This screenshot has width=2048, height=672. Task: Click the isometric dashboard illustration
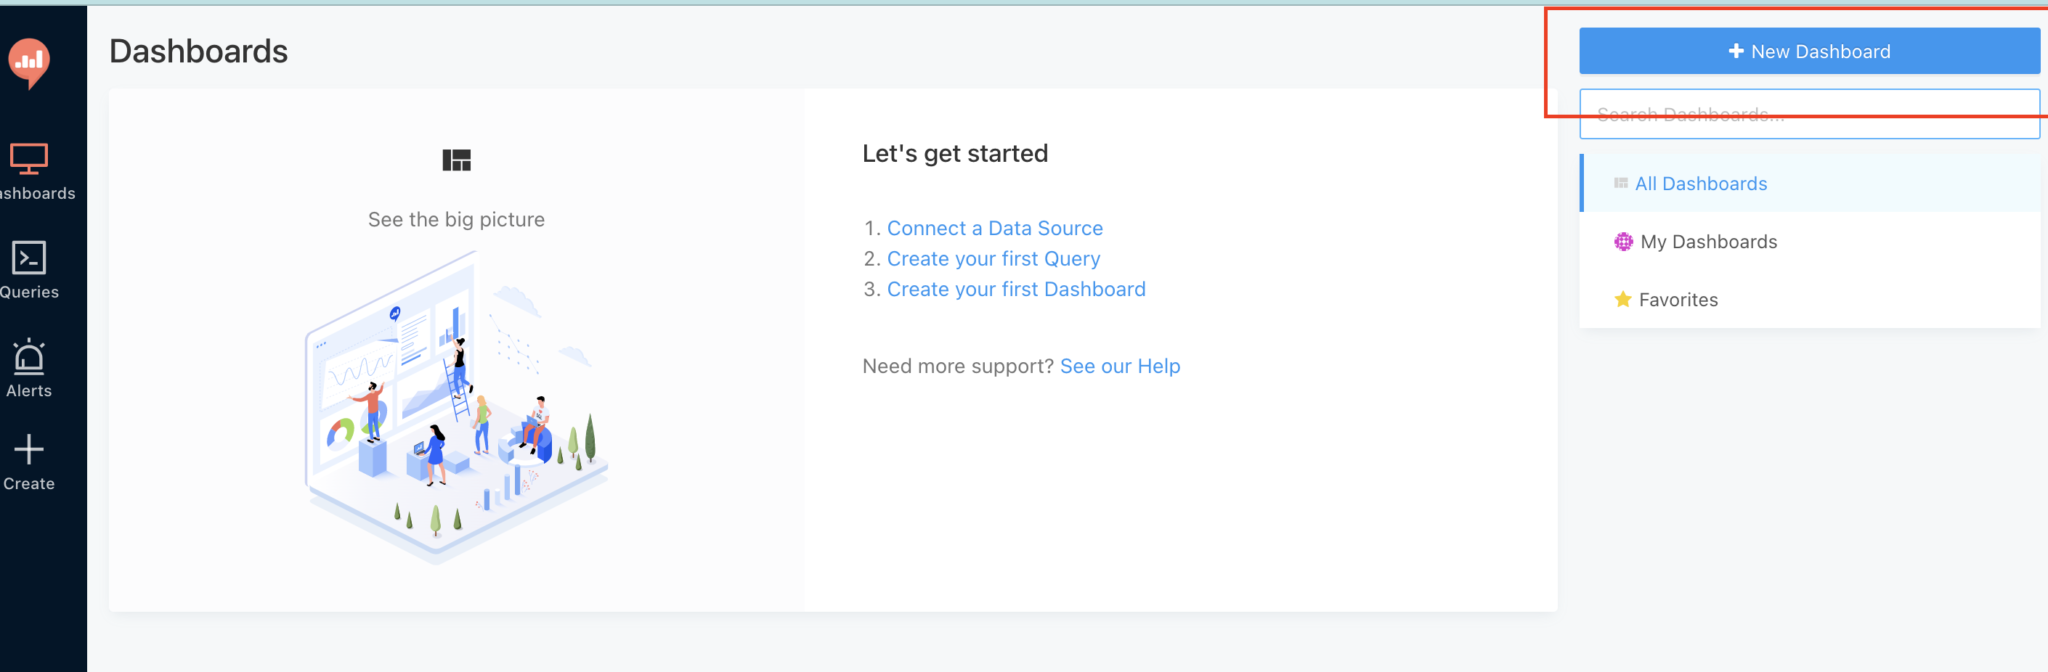(x=456, y=410)
